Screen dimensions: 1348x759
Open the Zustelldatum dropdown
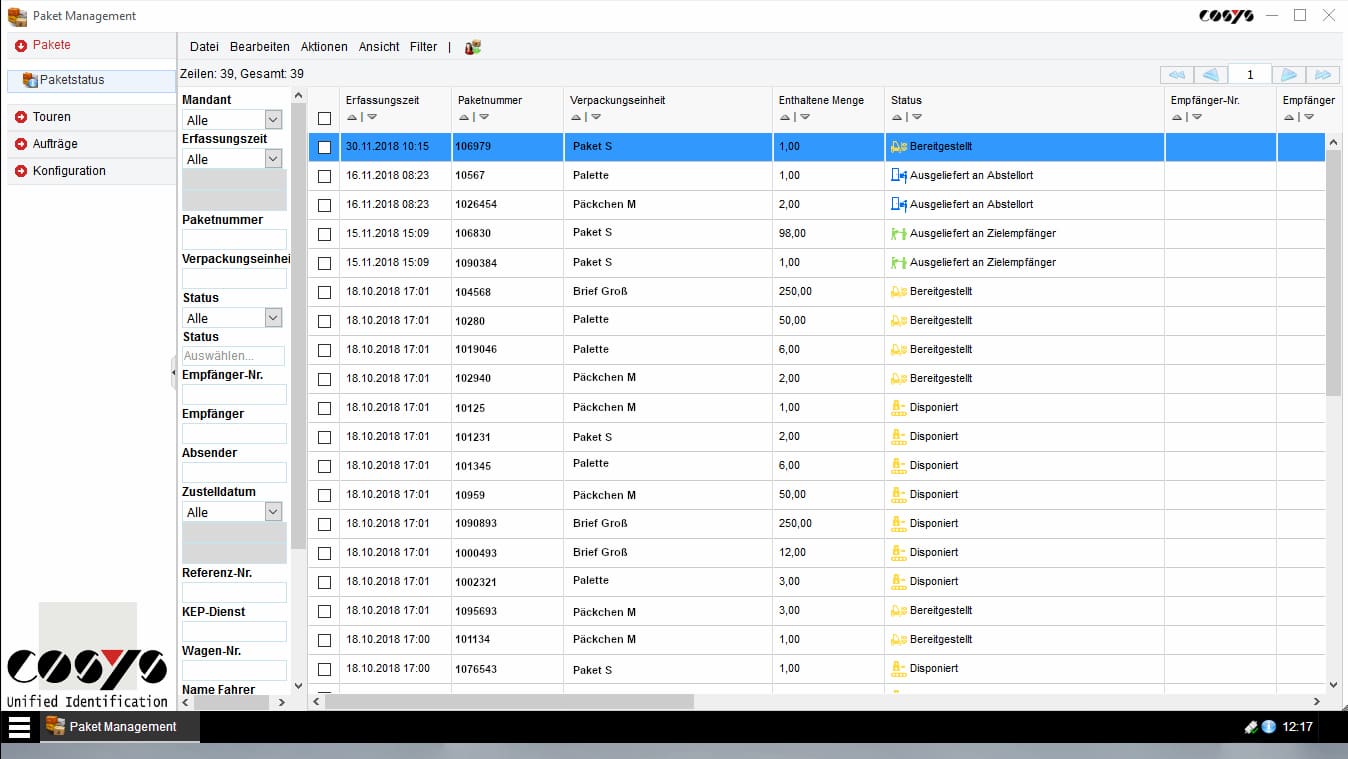(x=231, y=512)
